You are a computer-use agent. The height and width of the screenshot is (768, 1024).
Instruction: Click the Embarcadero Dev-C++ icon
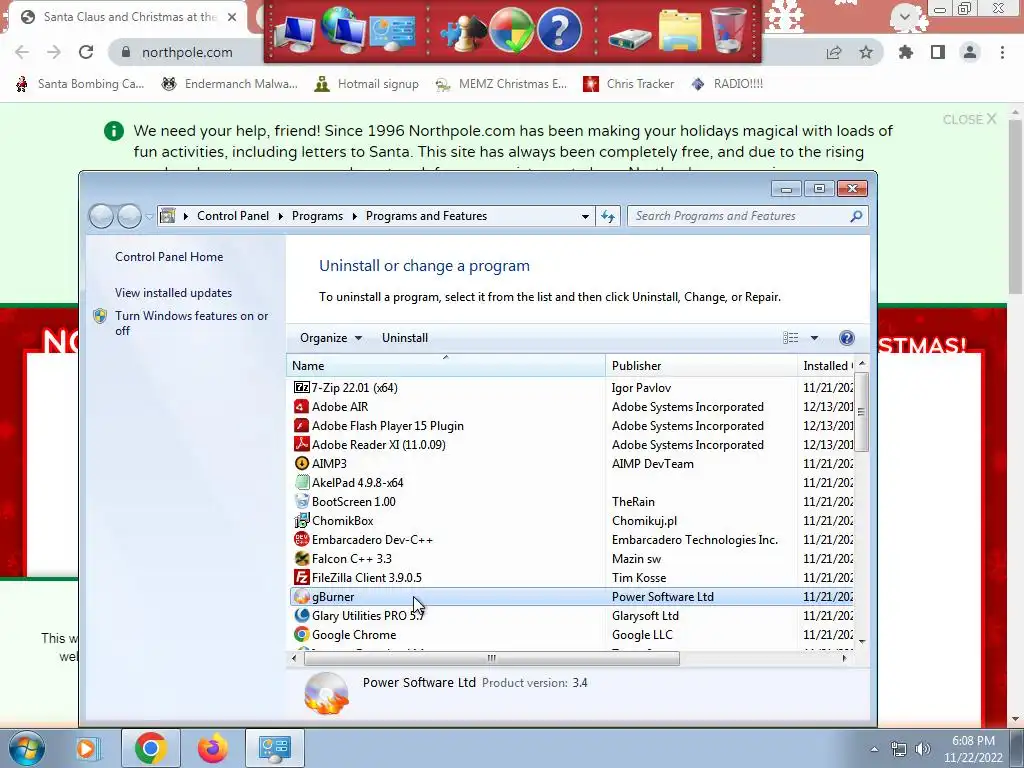pyautogui.click(x=301, y=539)
